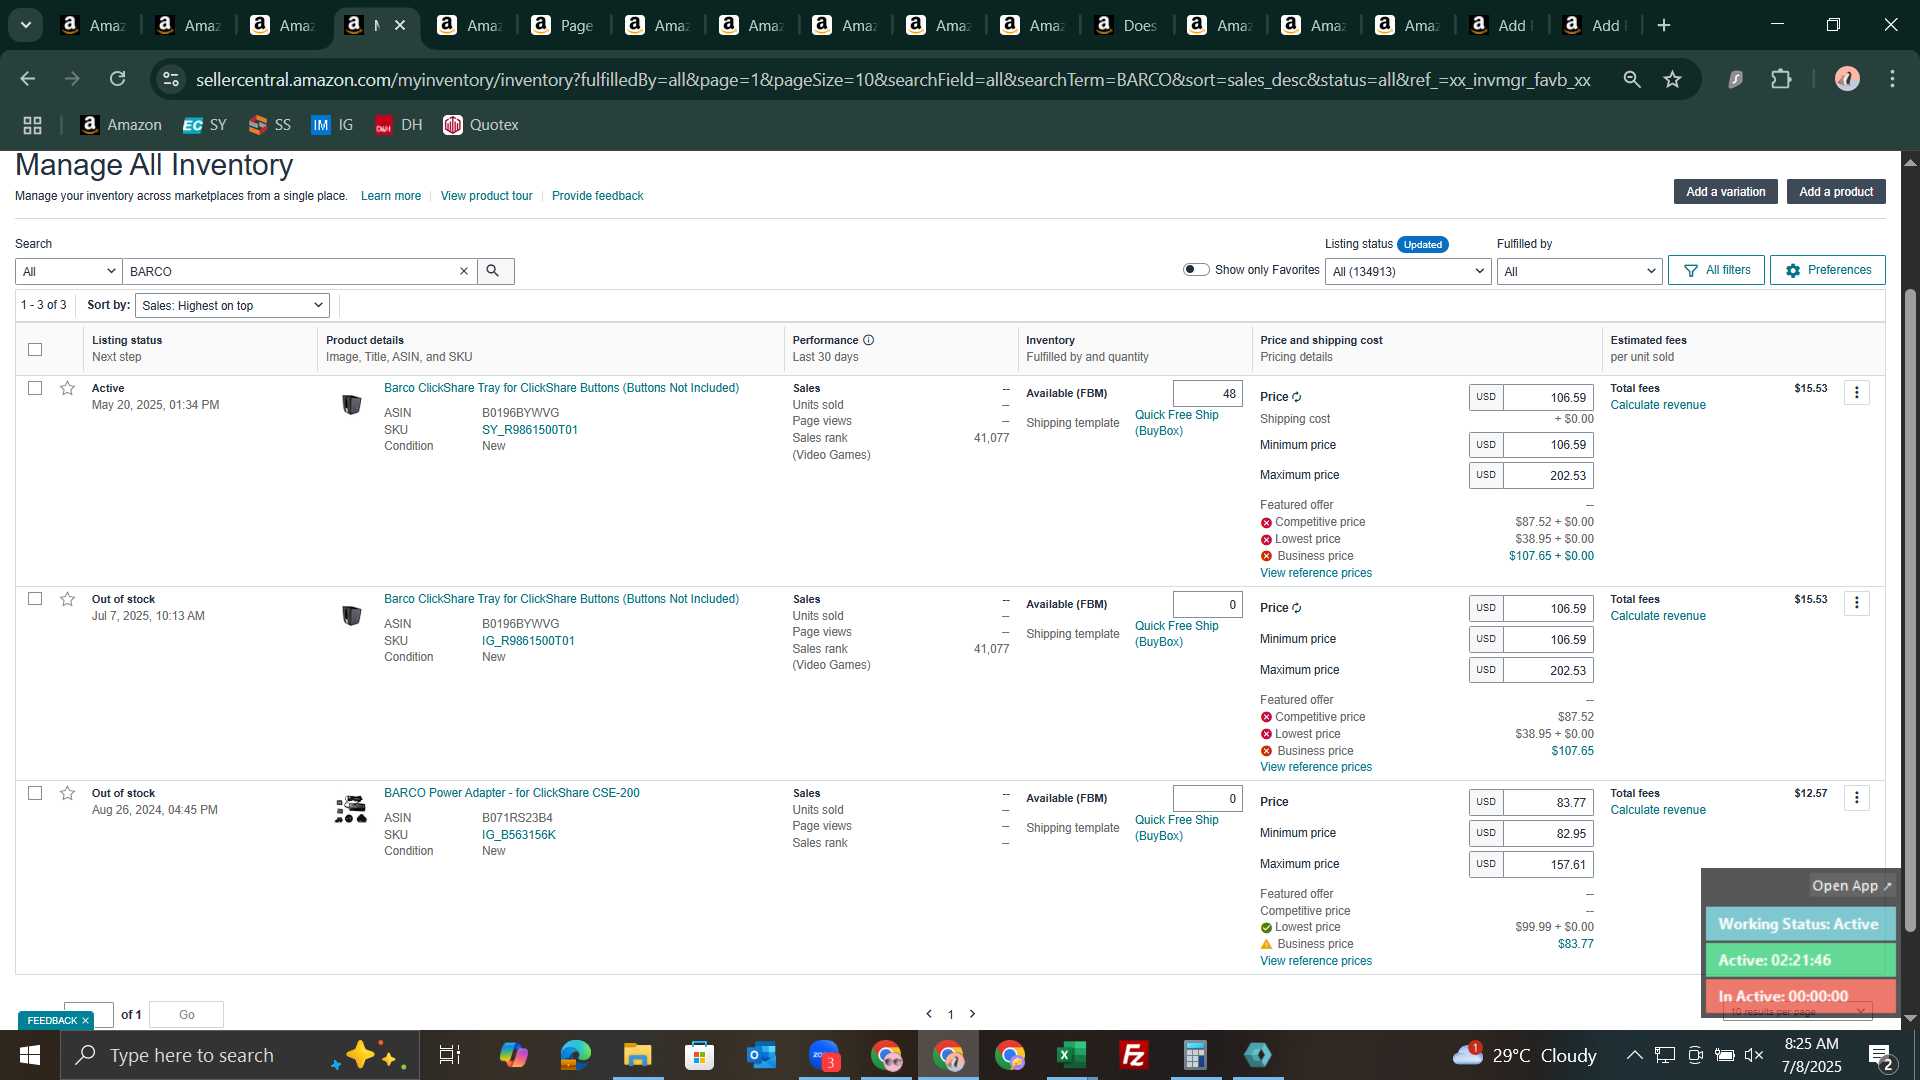The image size is (1920, 1080).
Task: Click the page vertical scrollbar thumb
Action: pos(1910,610)
